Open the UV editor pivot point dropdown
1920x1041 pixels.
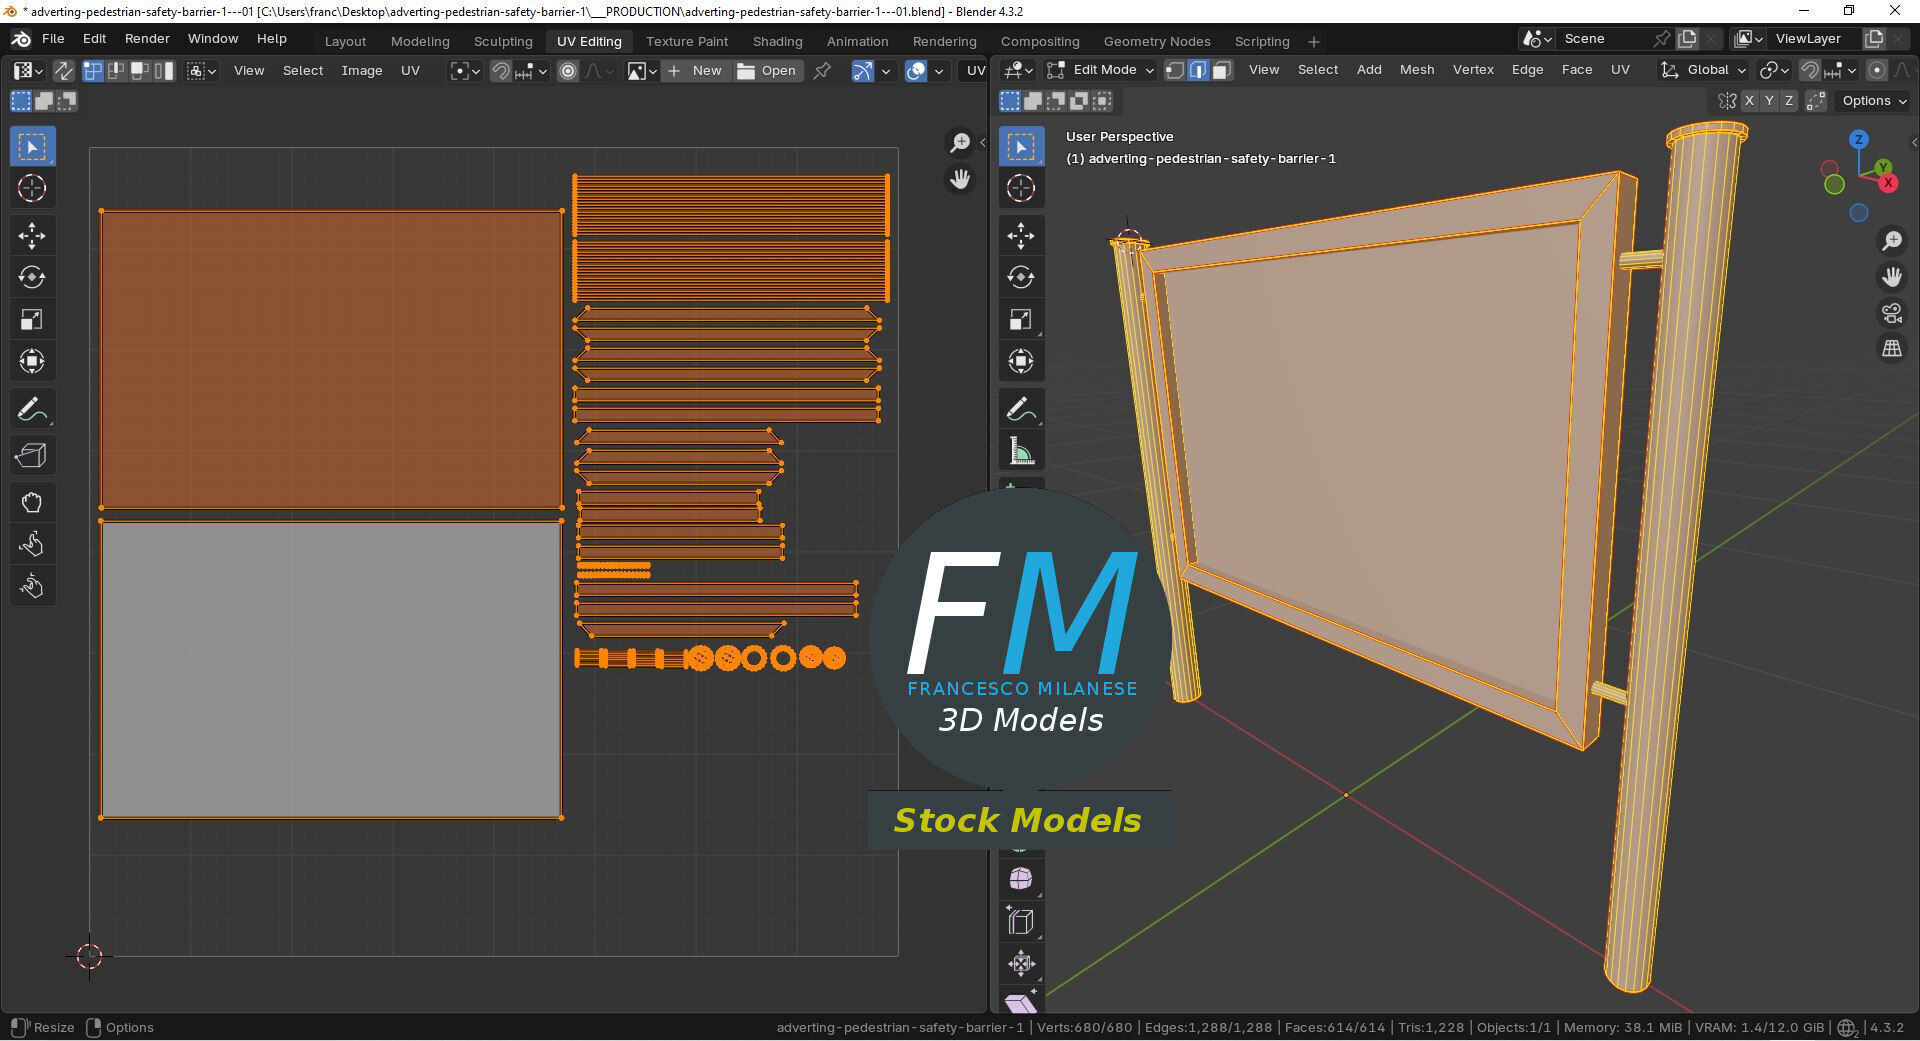(x=465, y=71)
